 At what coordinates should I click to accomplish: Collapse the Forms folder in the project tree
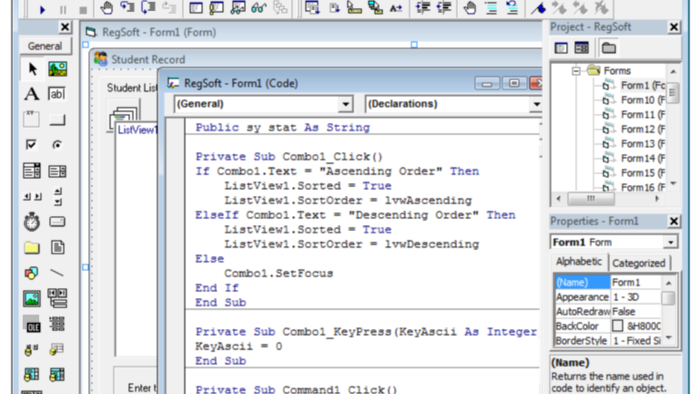pyautogui.click(x=576, y=71)
